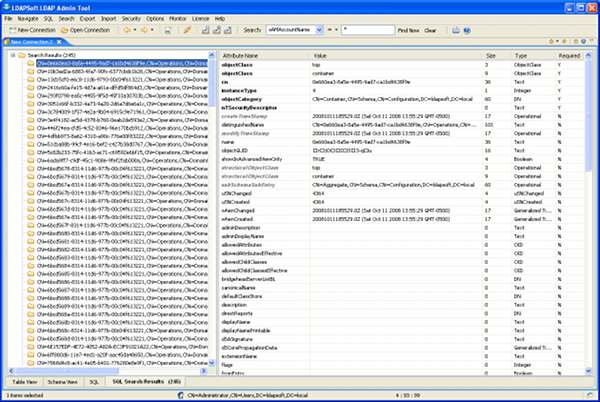Click the New Connection button label

click(x=37, y=30)
